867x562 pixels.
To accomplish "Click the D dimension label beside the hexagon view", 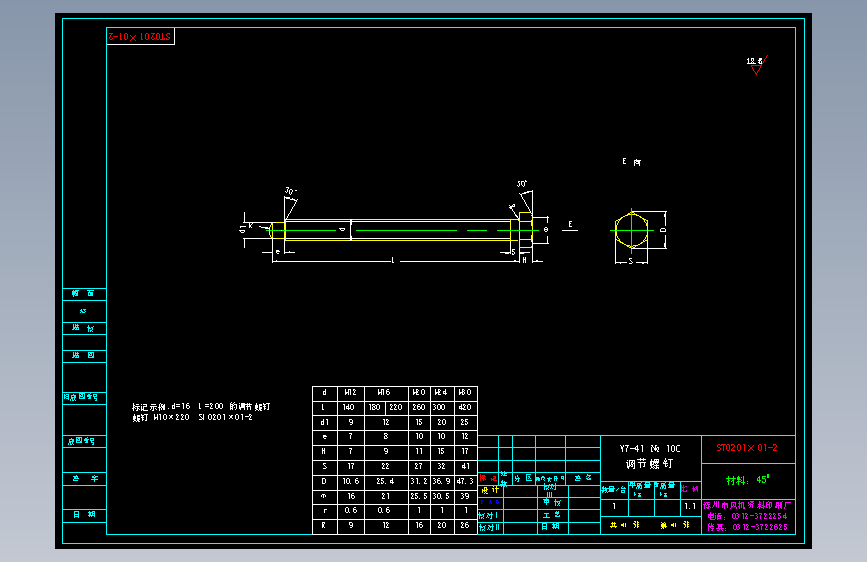I will 663,230.
